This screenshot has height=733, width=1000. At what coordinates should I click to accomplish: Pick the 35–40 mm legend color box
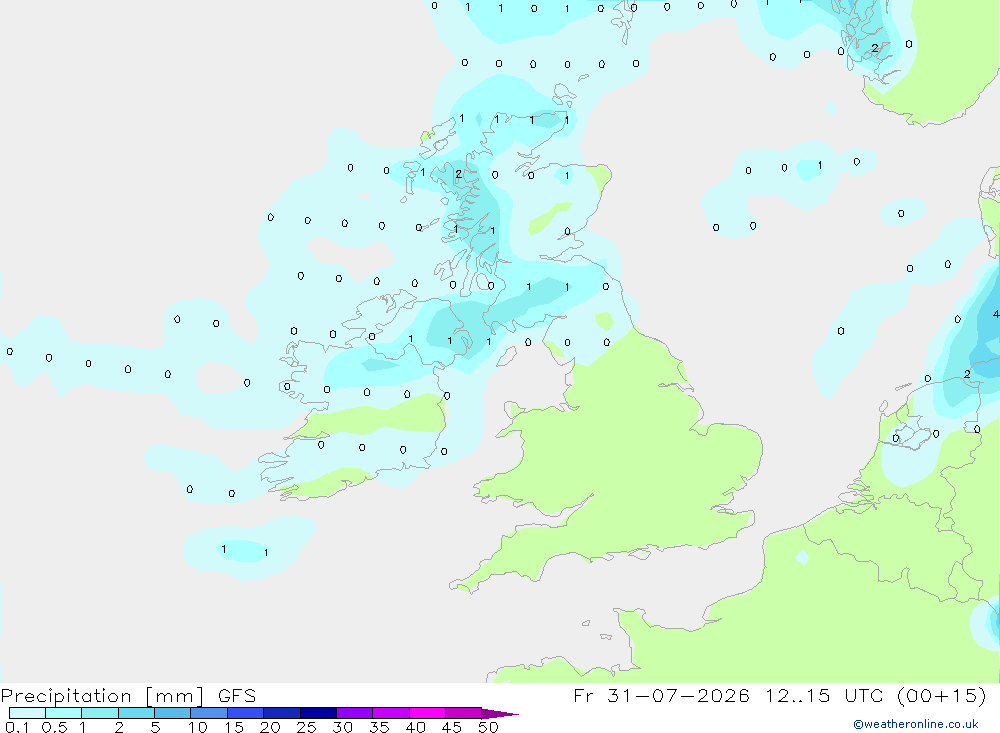pyautogui.click(x=391, y=713)
